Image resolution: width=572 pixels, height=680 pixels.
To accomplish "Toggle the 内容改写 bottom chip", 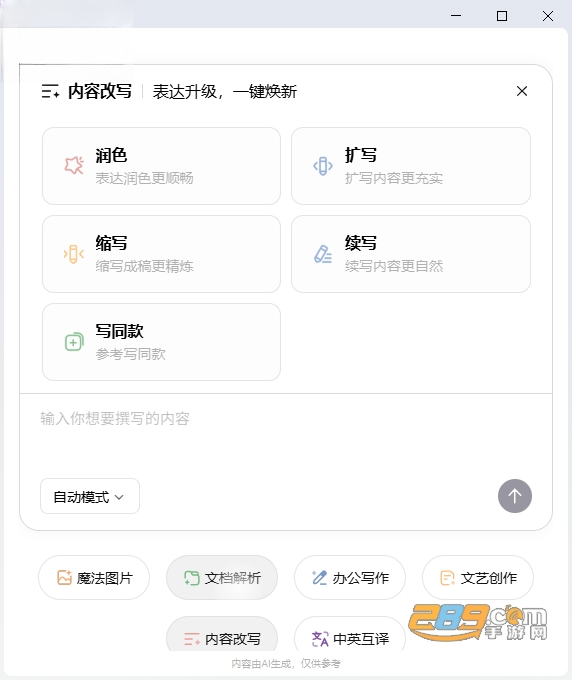I will (222, 637).
